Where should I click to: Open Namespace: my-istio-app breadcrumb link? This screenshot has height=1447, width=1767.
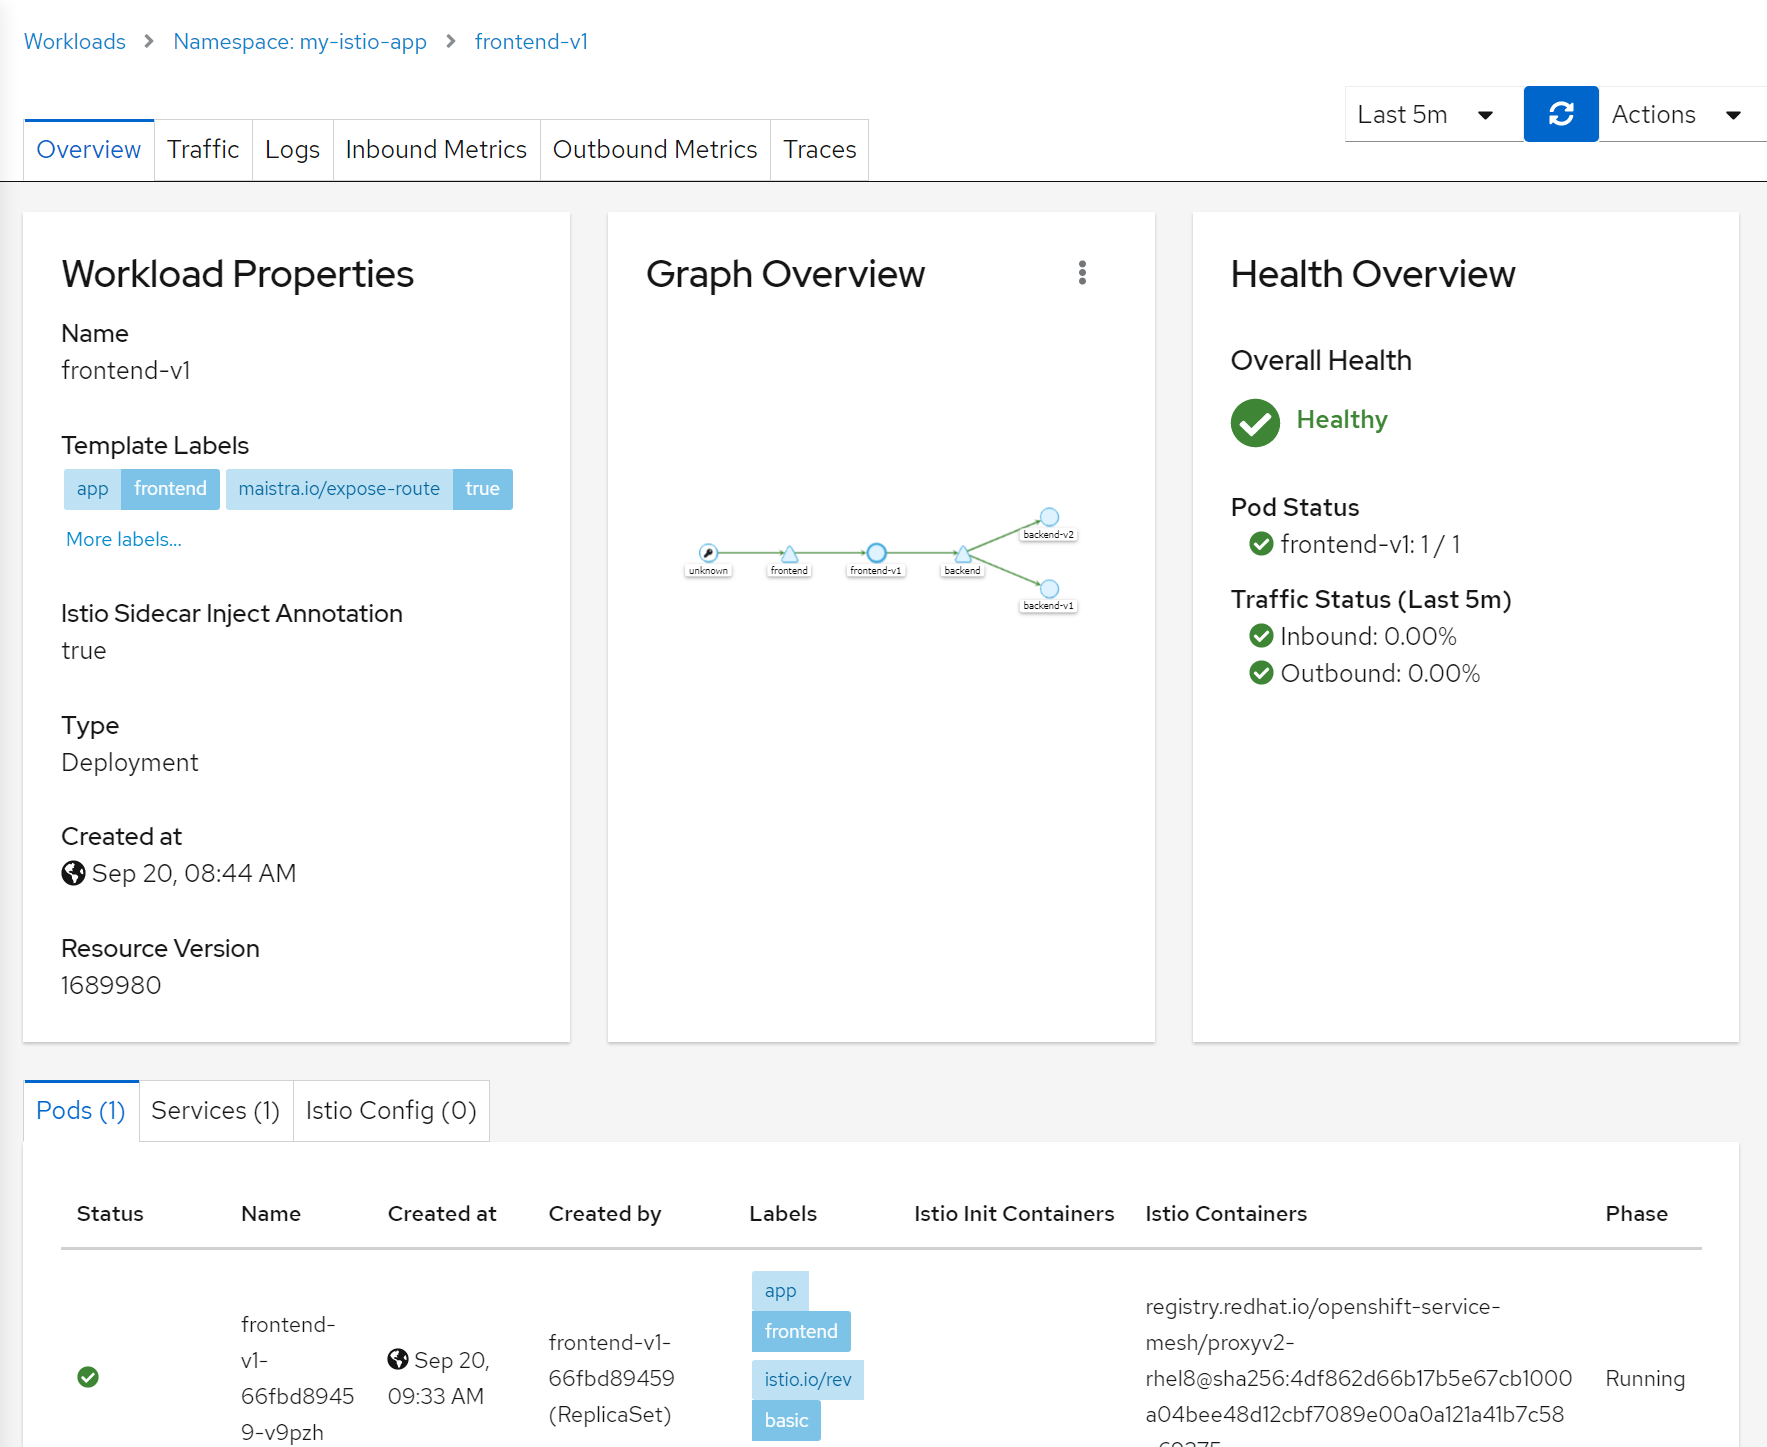[300, 41]
